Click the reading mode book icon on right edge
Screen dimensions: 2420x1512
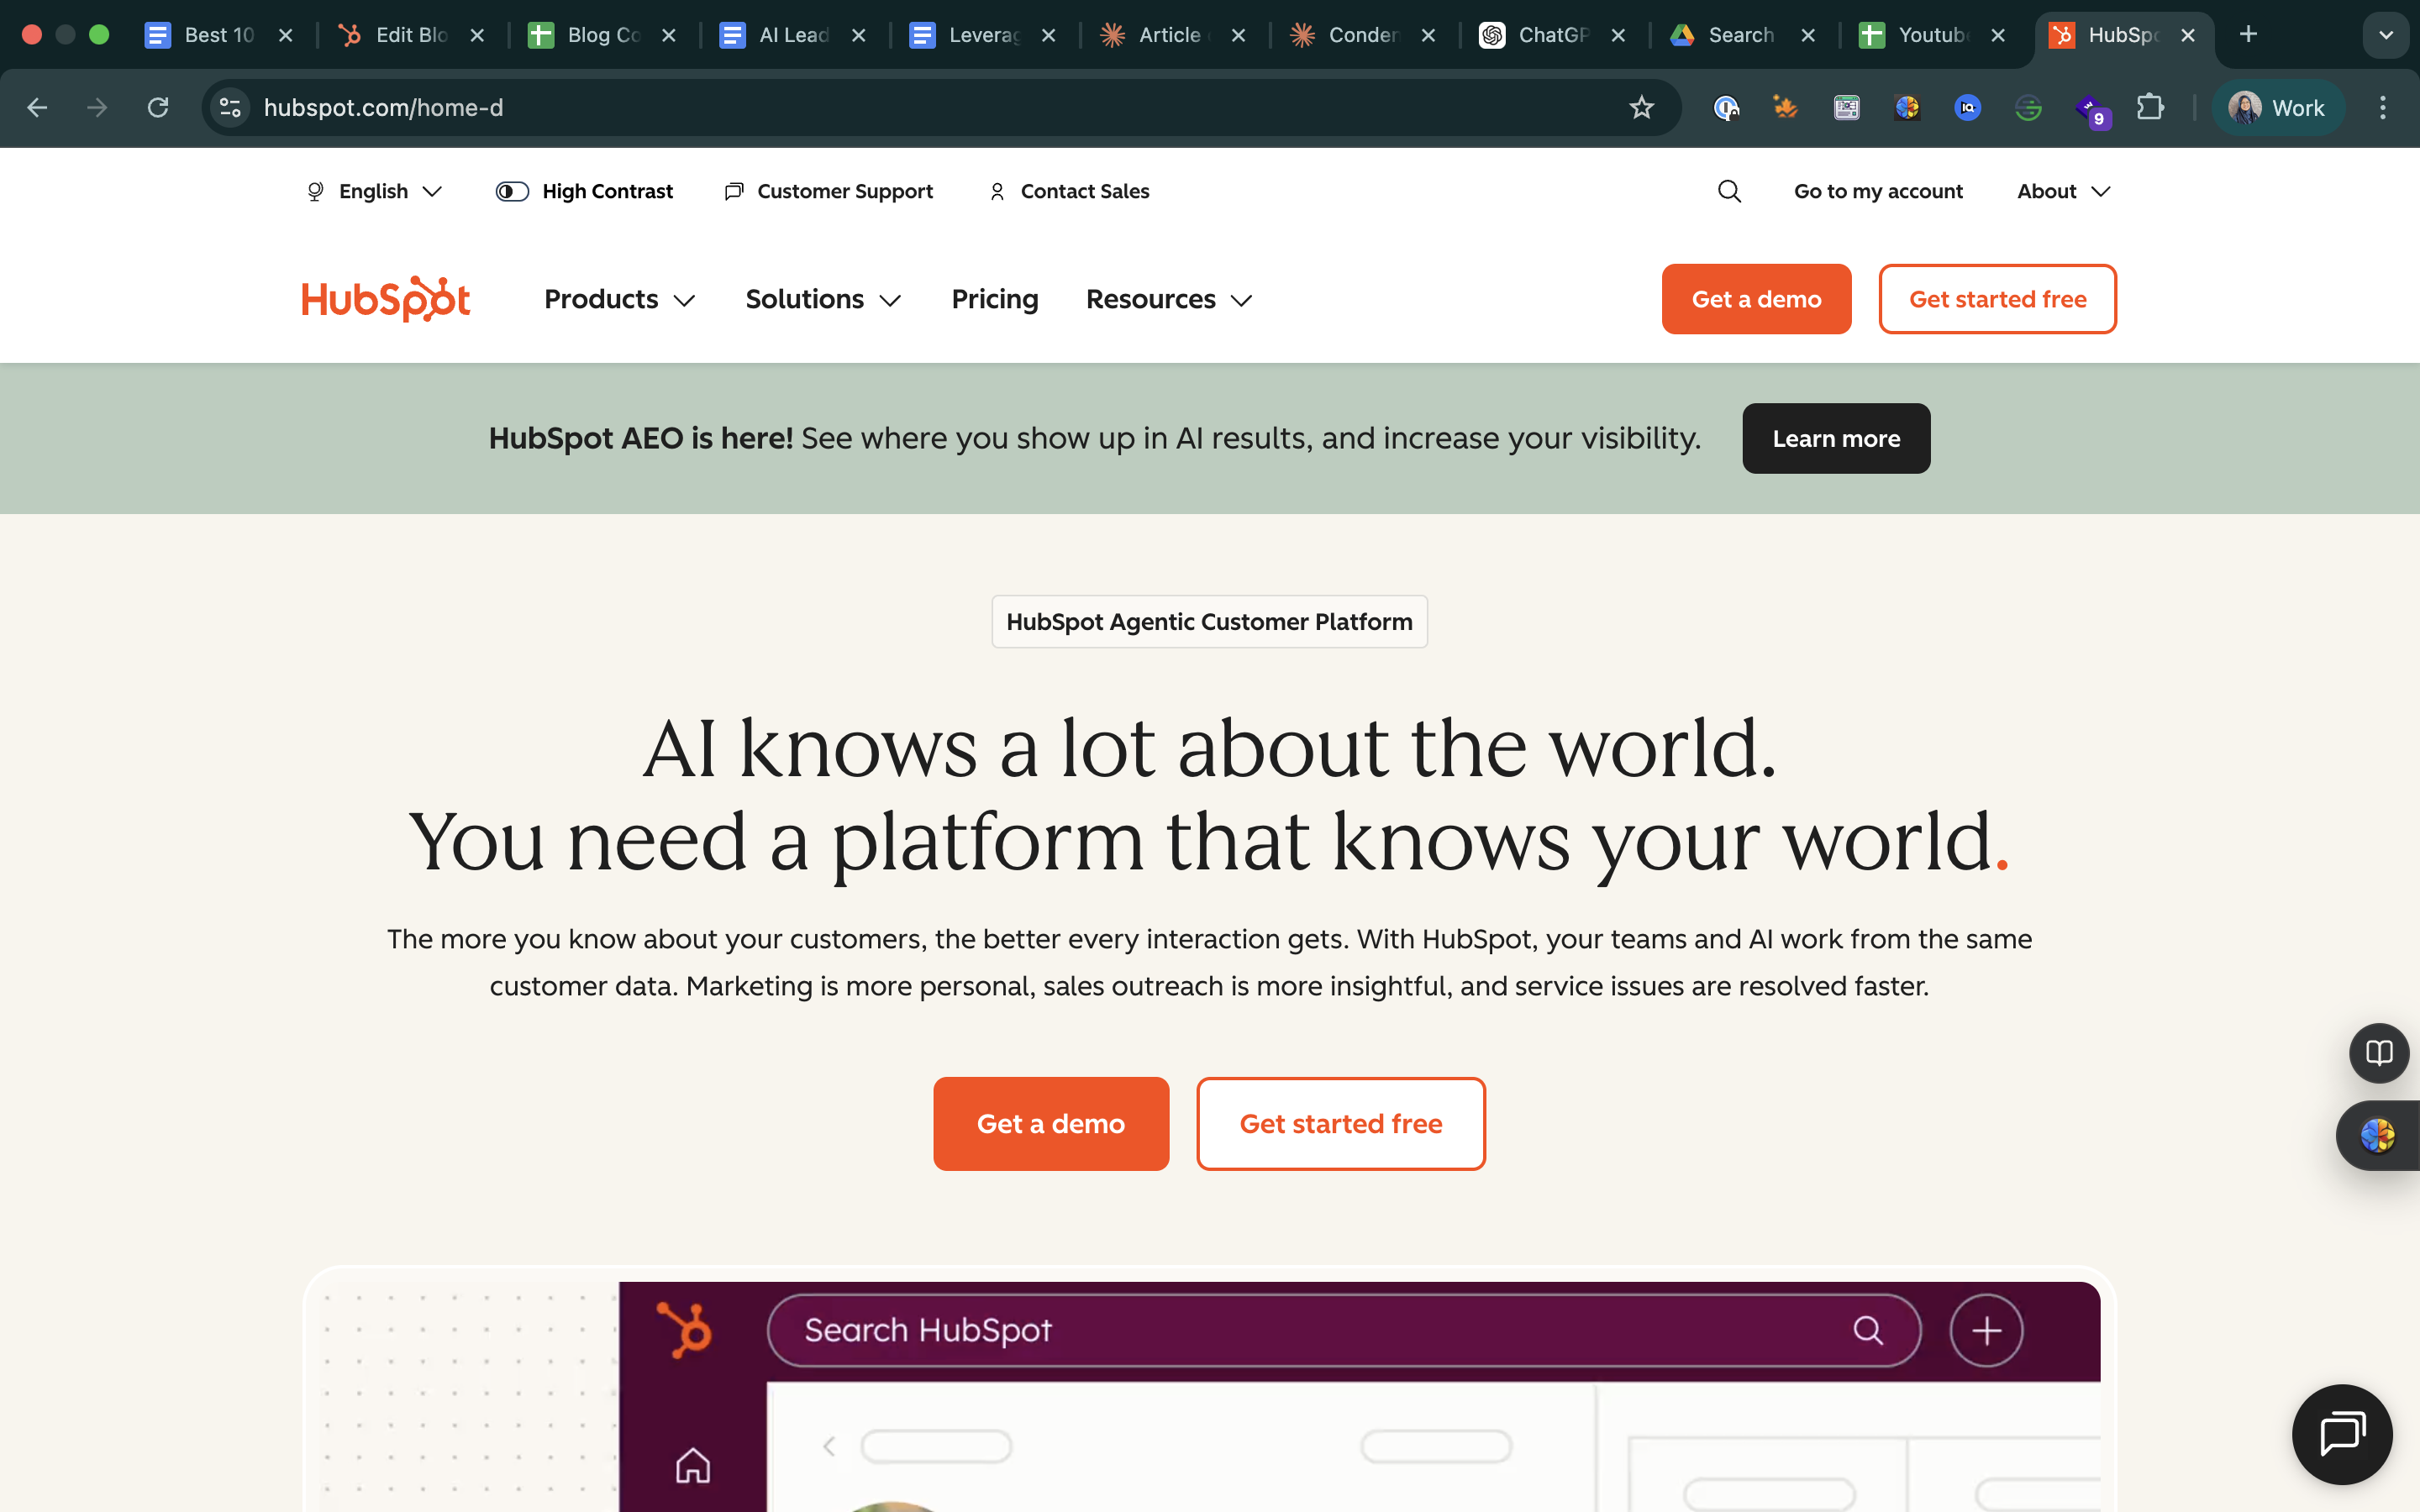(x=2378, y=1052)
